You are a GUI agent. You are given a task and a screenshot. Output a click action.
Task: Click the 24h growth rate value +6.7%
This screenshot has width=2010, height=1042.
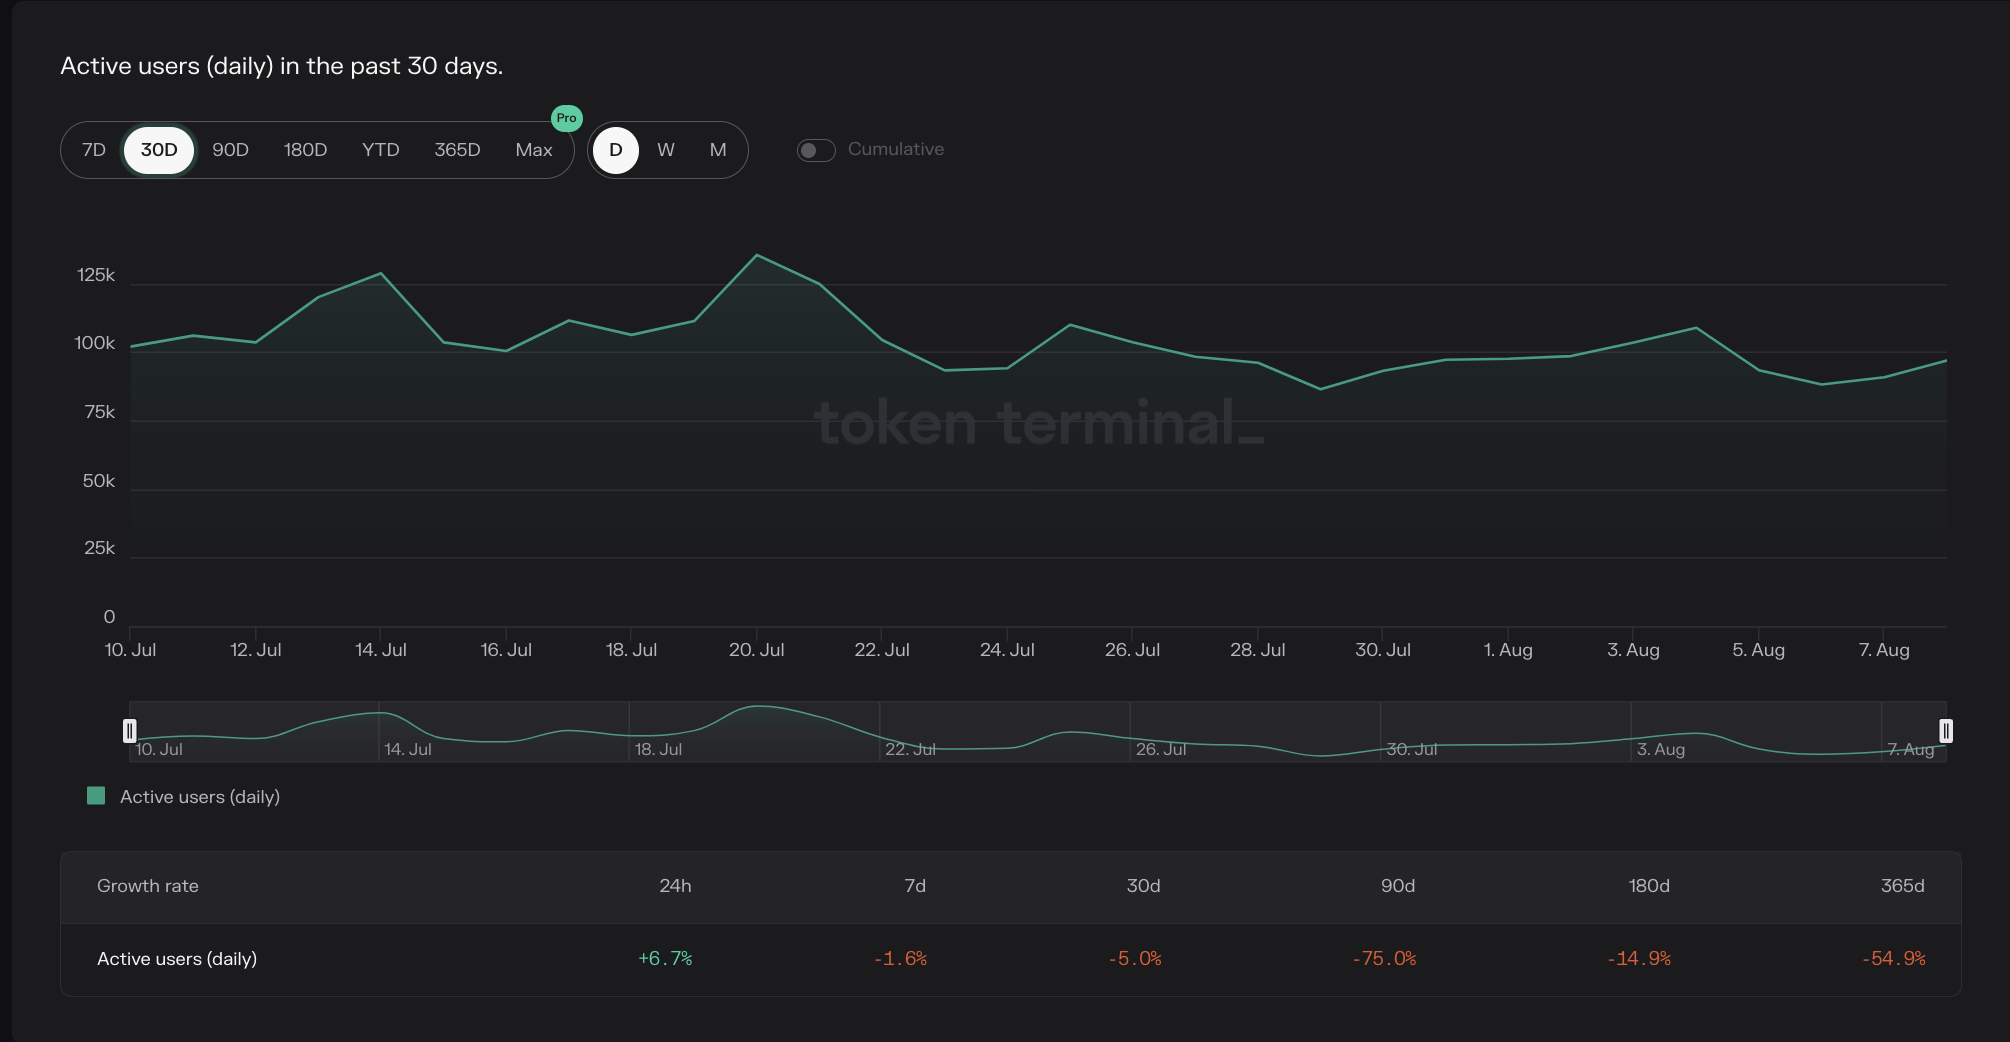[665, 959]
